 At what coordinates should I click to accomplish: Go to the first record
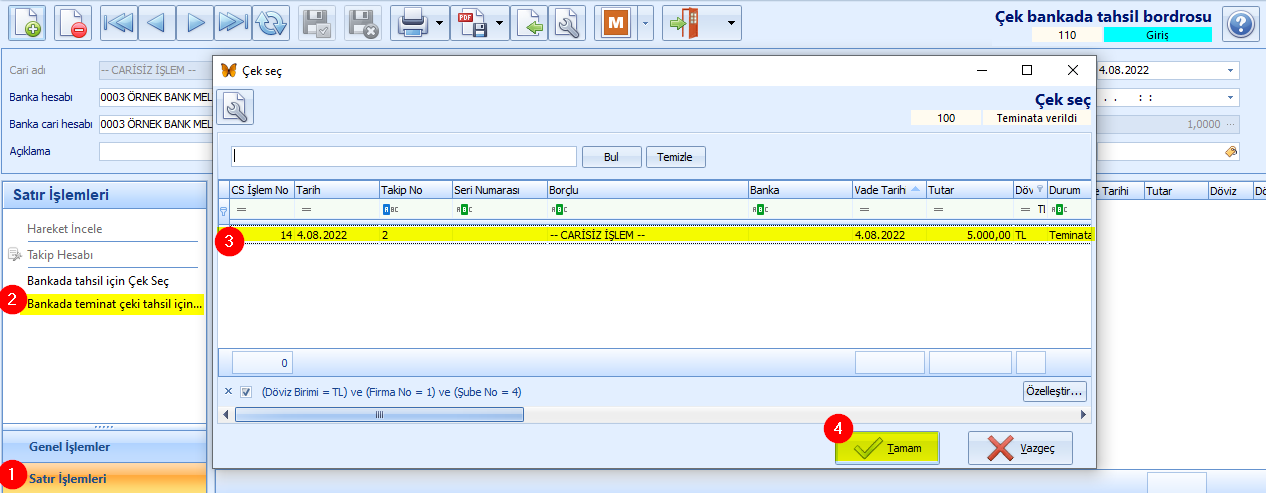click(118, 22)
